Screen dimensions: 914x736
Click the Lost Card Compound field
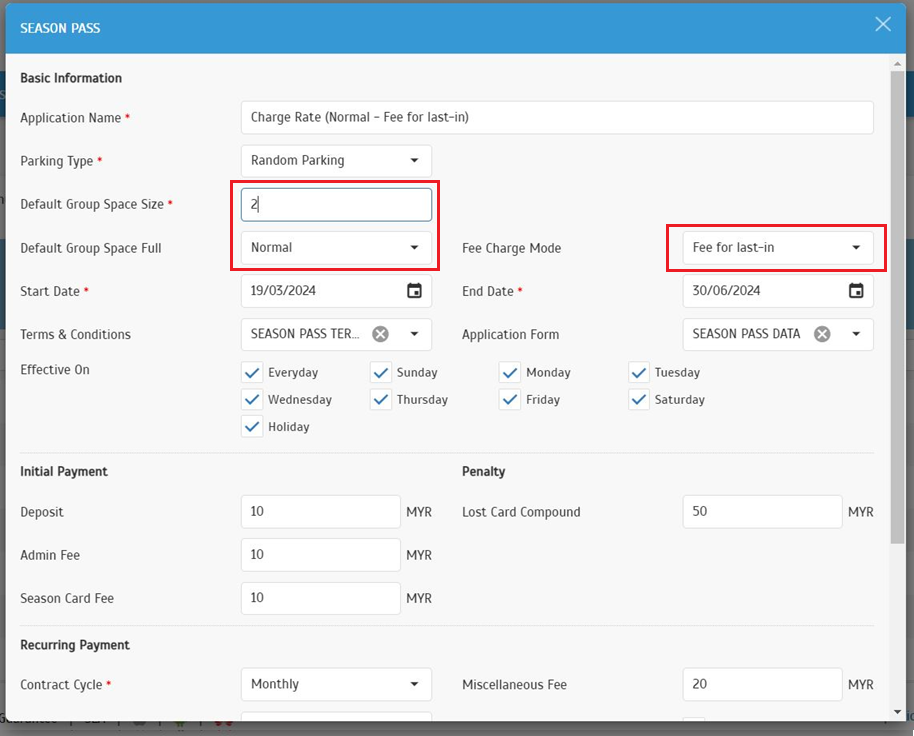tap(762, 512)
